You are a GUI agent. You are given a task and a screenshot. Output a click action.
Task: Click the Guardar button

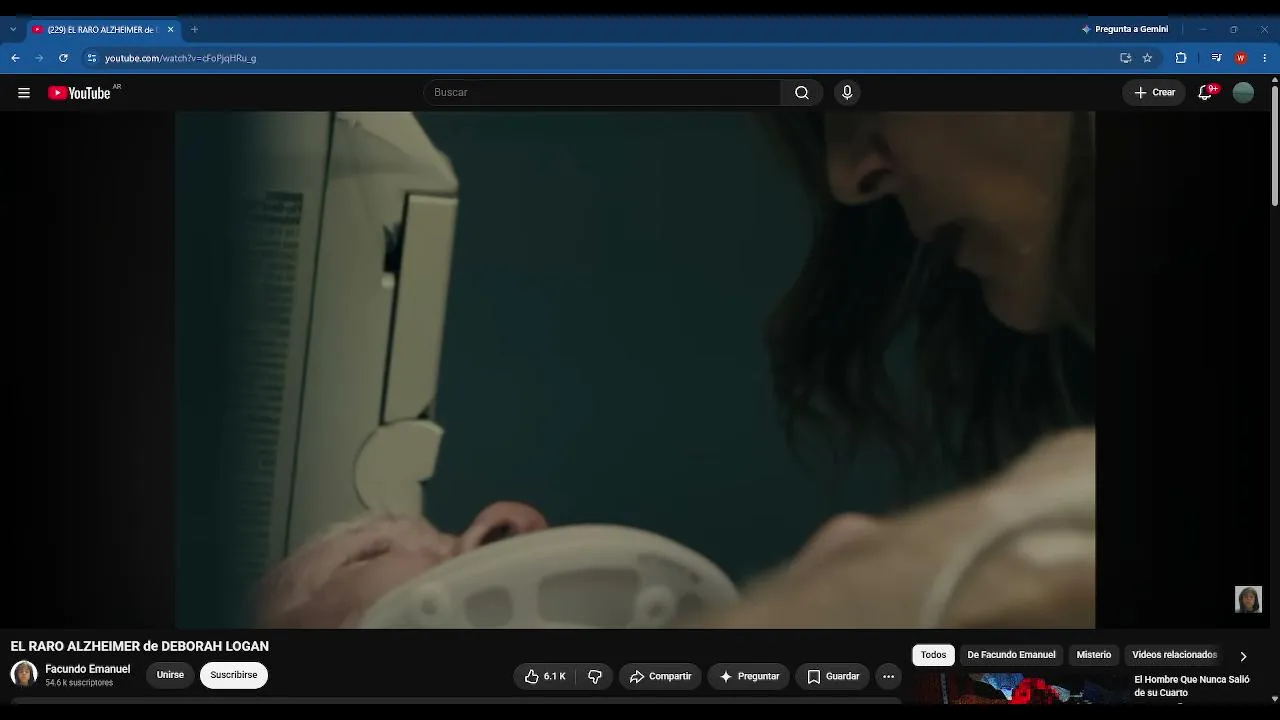click(833, 677)
